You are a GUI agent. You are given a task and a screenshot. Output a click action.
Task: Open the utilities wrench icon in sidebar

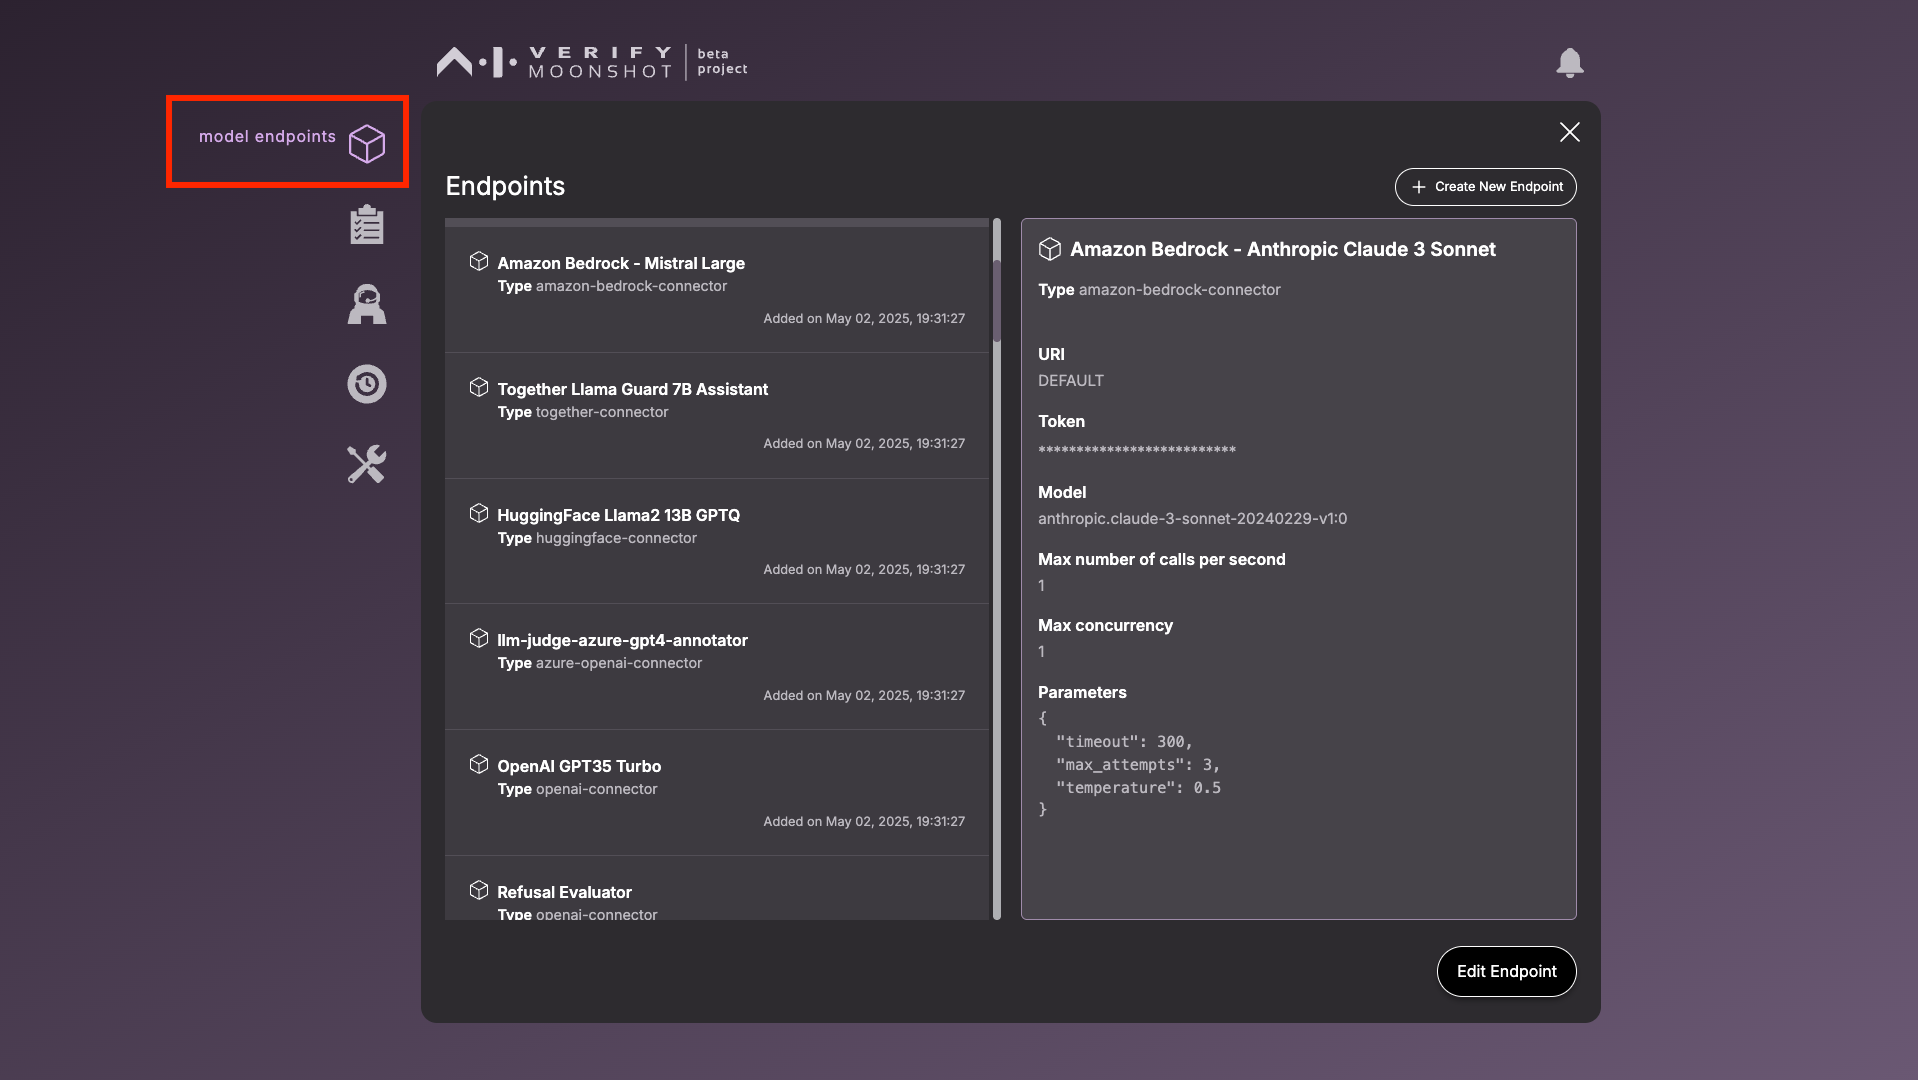click(367, 464)
